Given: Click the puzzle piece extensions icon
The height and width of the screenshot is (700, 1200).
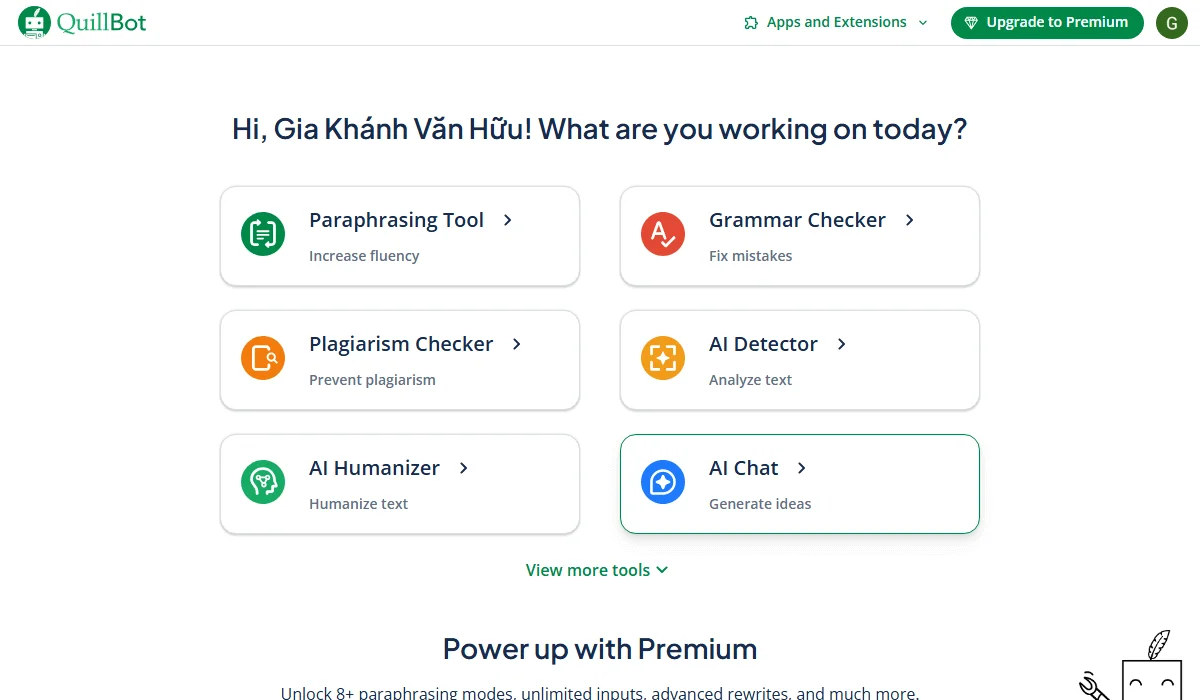Looking at the screenshot, I should click(x=749, y=21).
